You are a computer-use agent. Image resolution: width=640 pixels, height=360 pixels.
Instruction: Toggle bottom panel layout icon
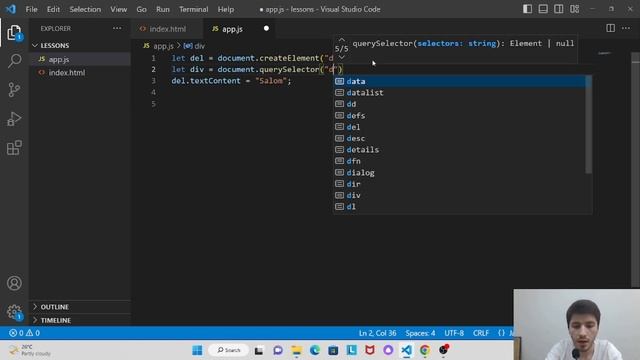click(543, 9)
